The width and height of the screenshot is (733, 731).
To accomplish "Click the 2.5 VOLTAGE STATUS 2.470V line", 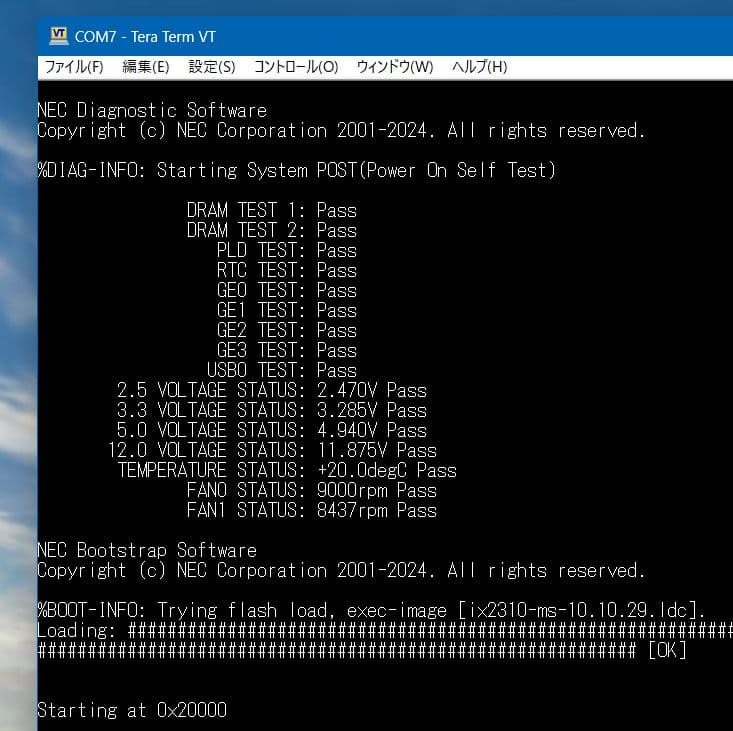I will coord(272,390).
